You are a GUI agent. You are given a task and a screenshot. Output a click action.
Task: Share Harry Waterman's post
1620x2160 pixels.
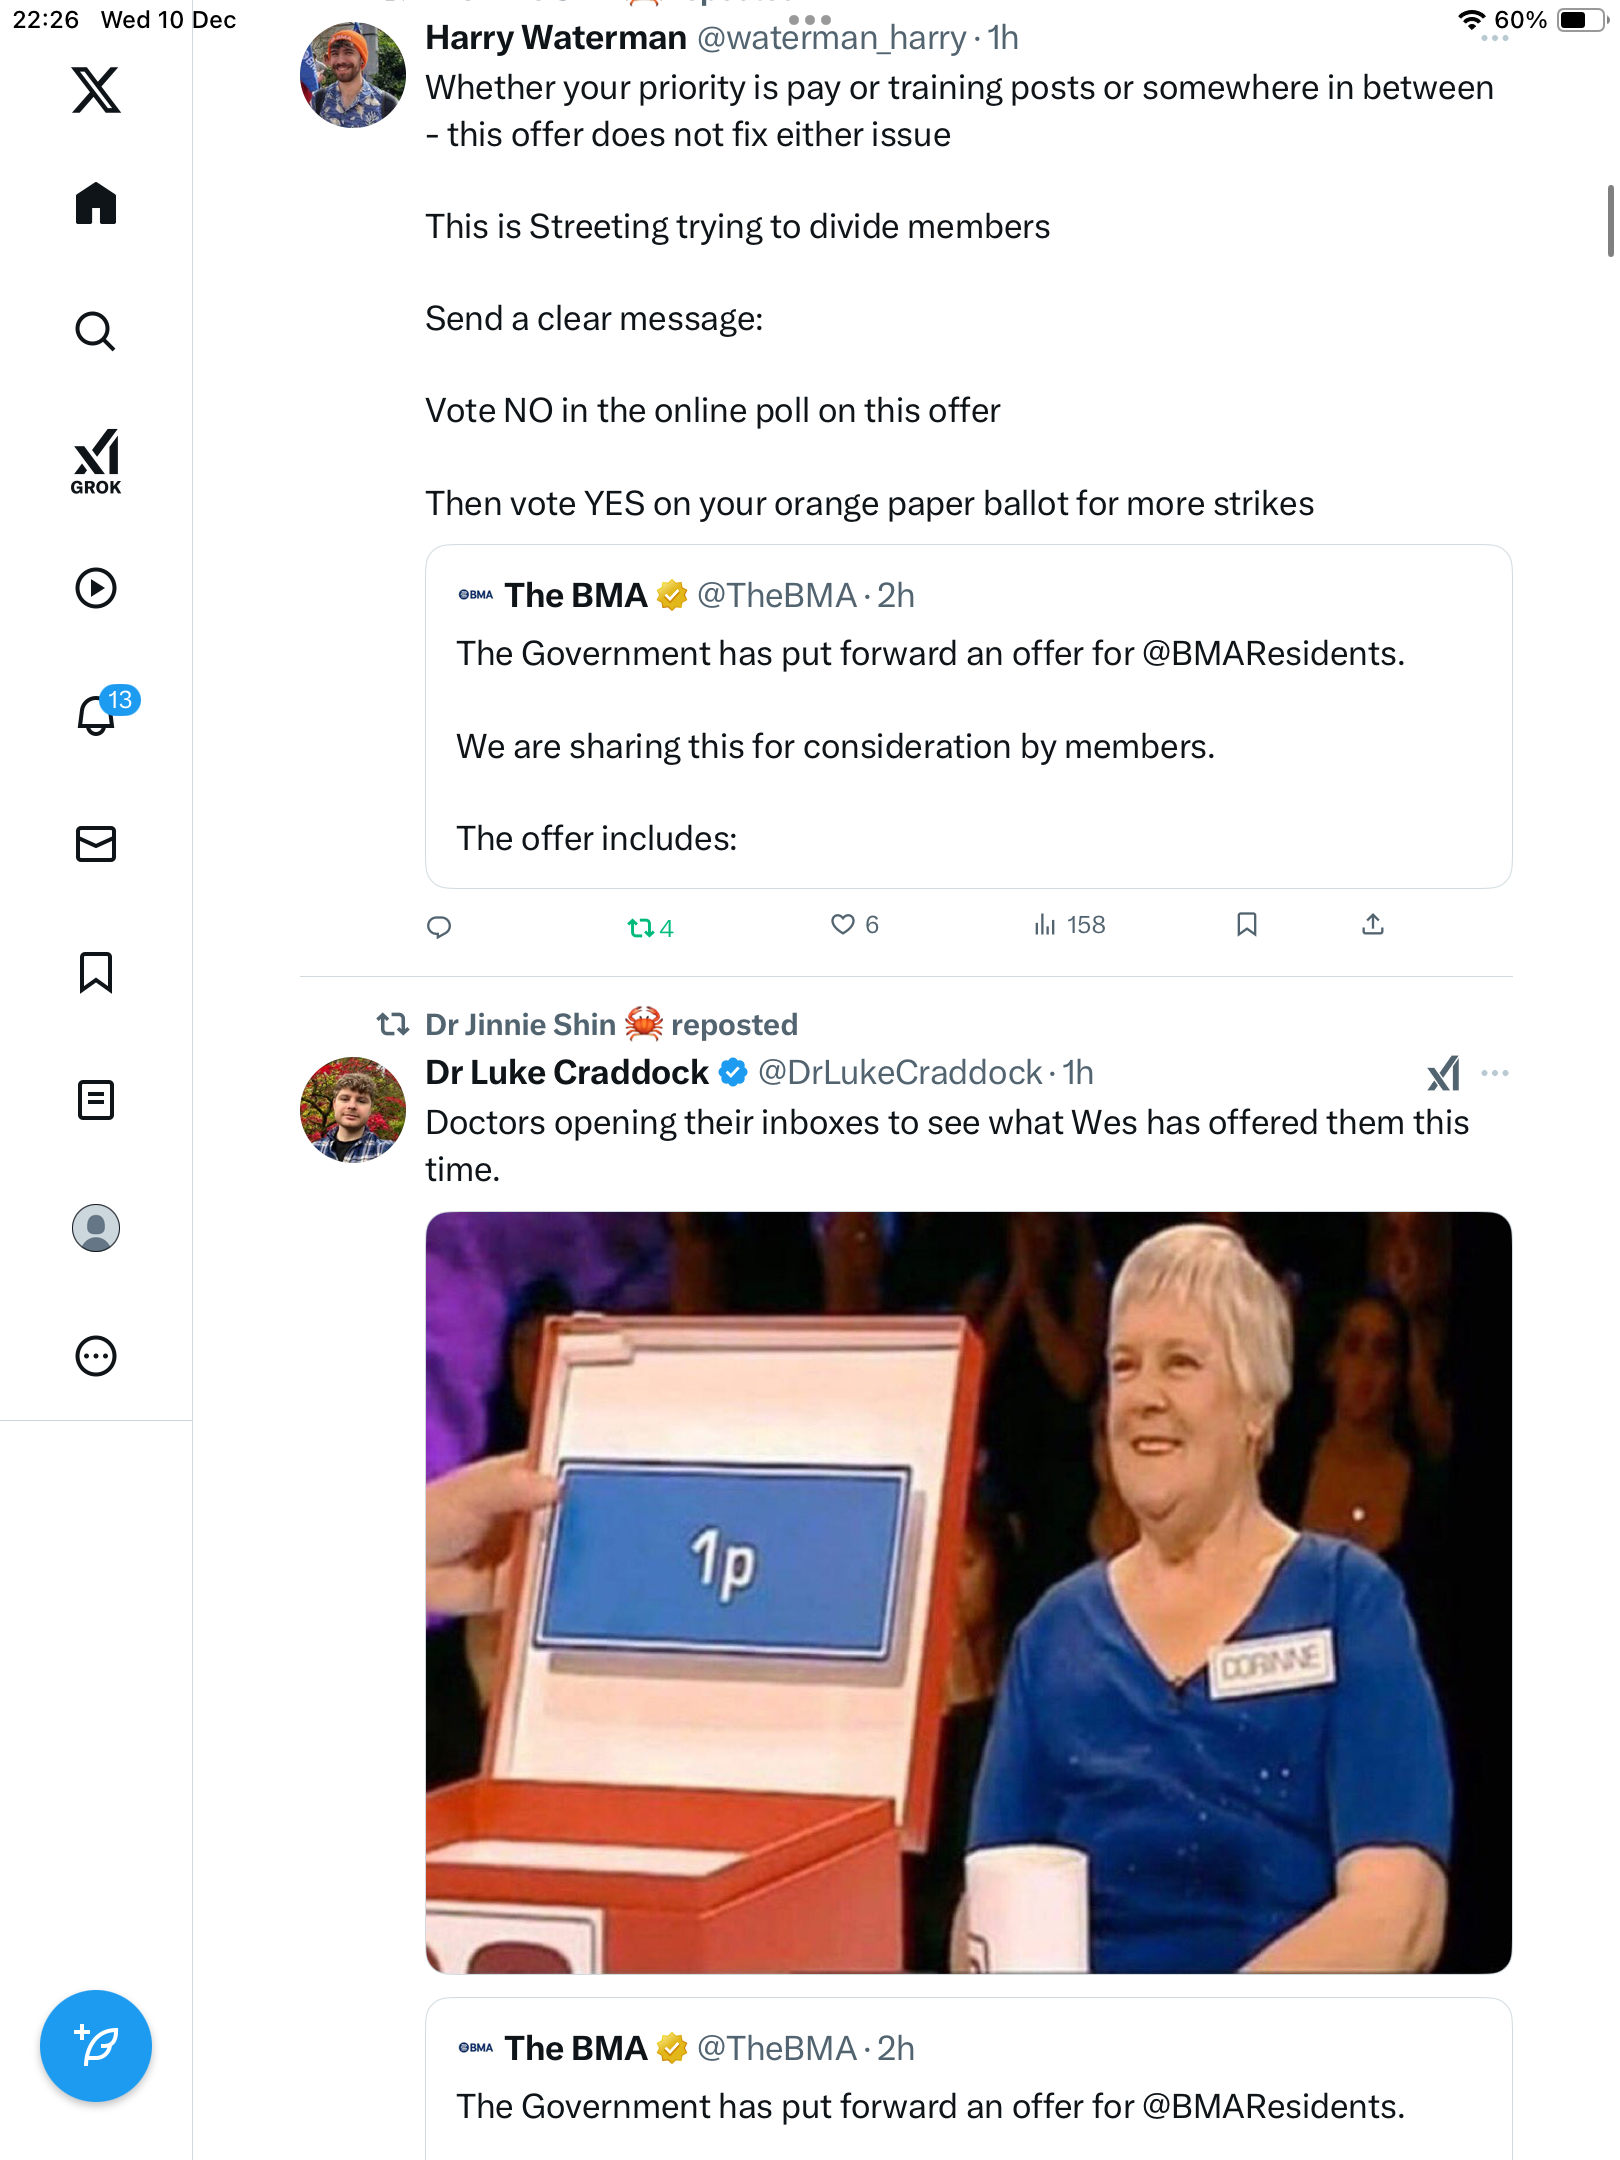(1373, 925)
